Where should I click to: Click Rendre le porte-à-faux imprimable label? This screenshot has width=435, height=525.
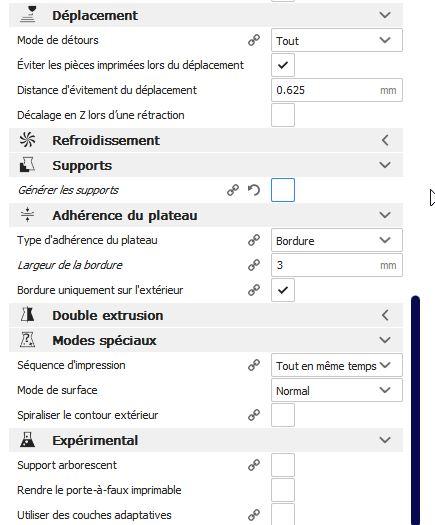[99, 490]
